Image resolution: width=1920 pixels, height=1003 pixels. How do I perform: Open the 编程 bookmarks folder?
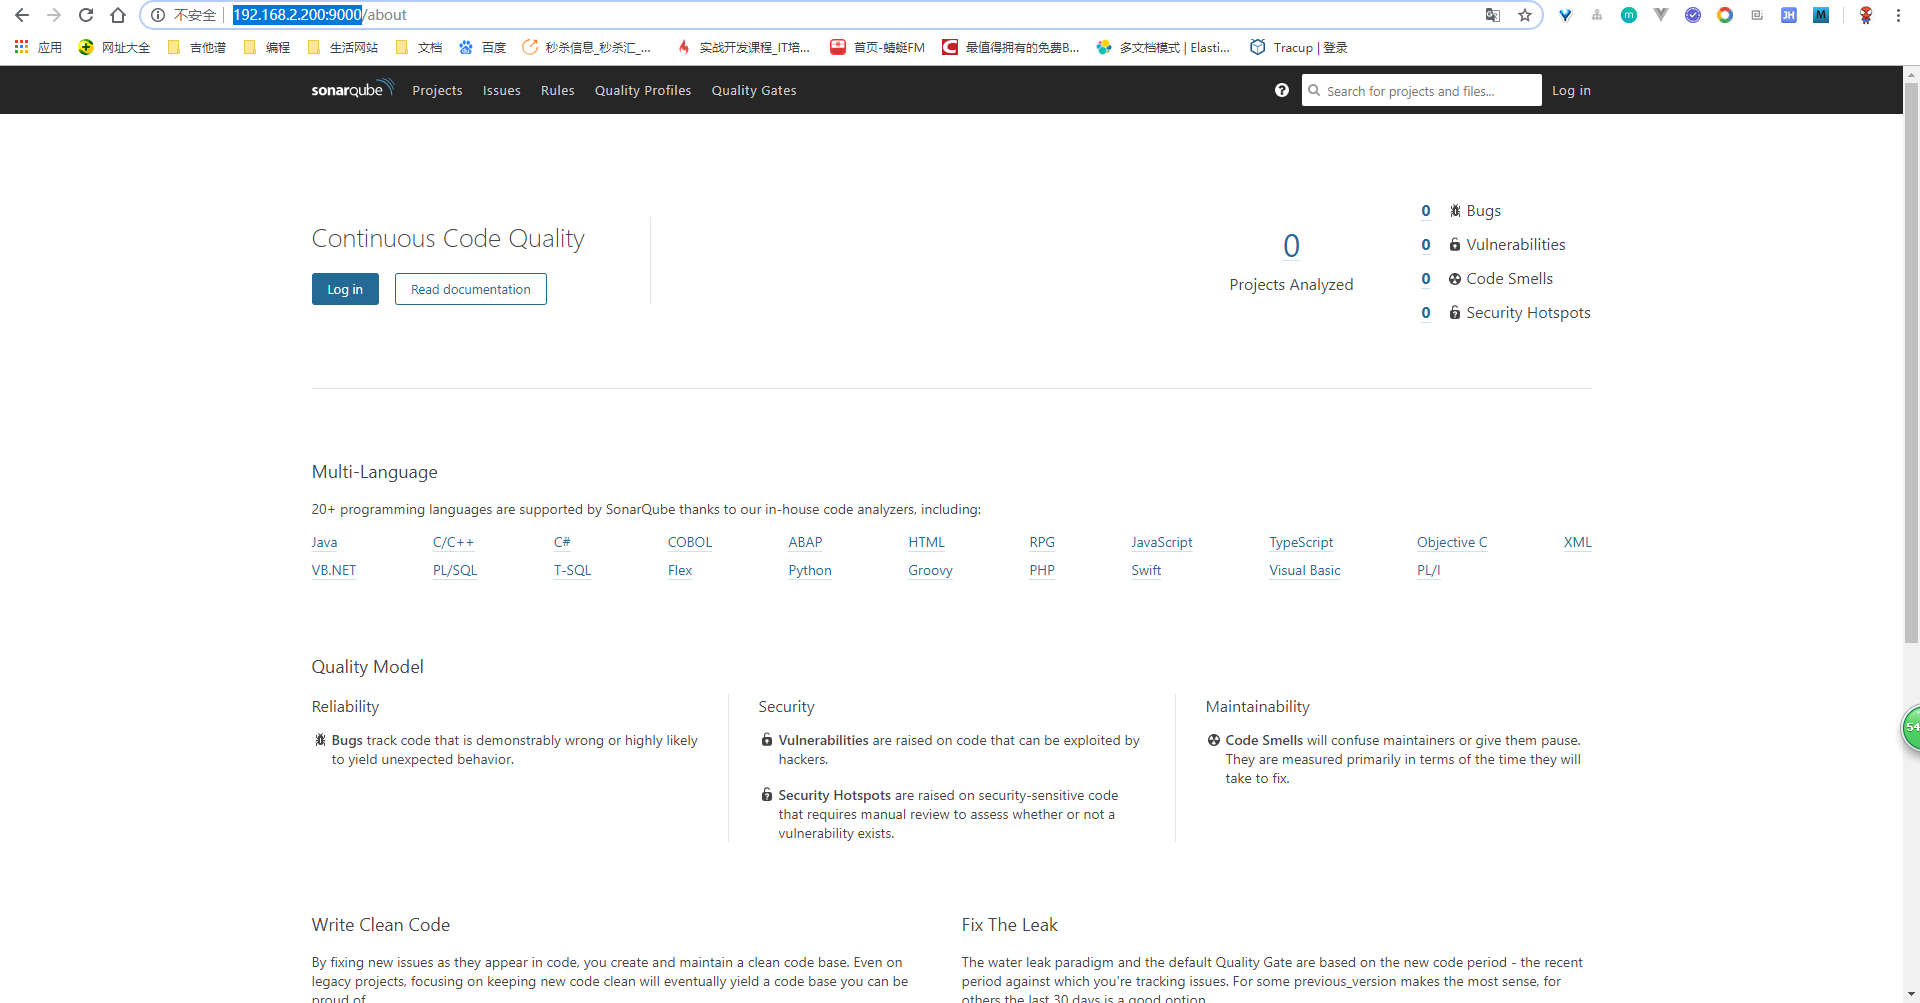point(266,47)
